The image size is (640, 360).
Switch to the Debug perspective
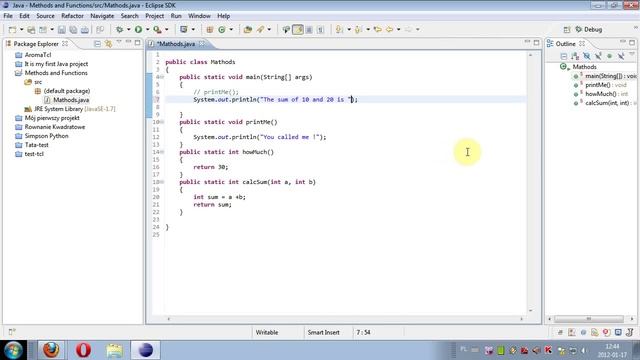point(589,29)
